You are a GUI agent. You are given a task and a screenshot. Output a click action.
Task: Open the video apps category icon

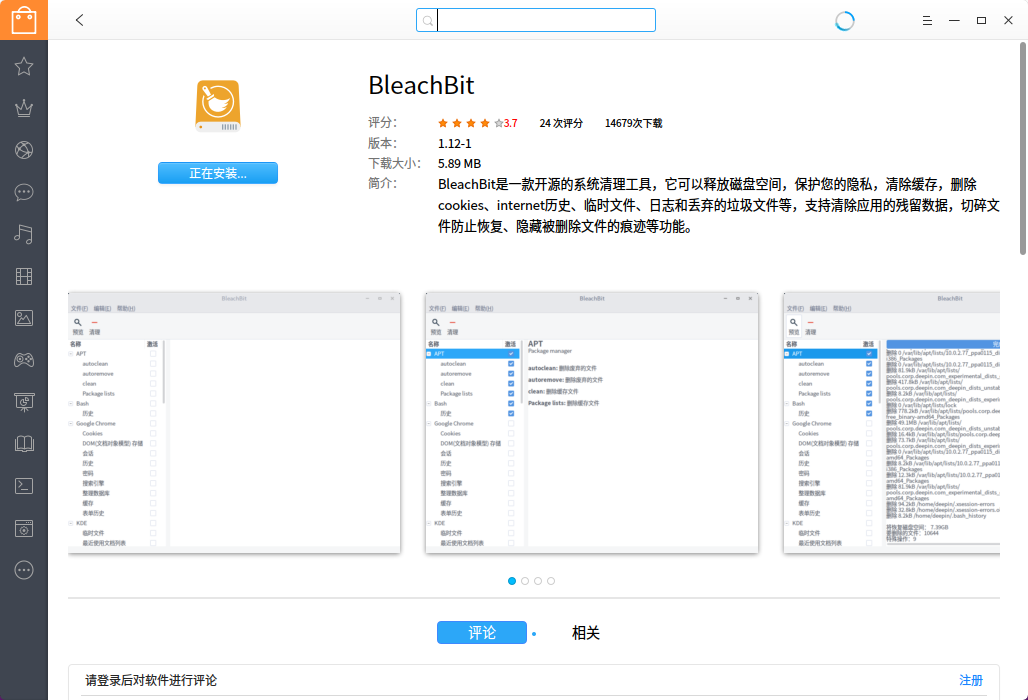tap(24, 276)
